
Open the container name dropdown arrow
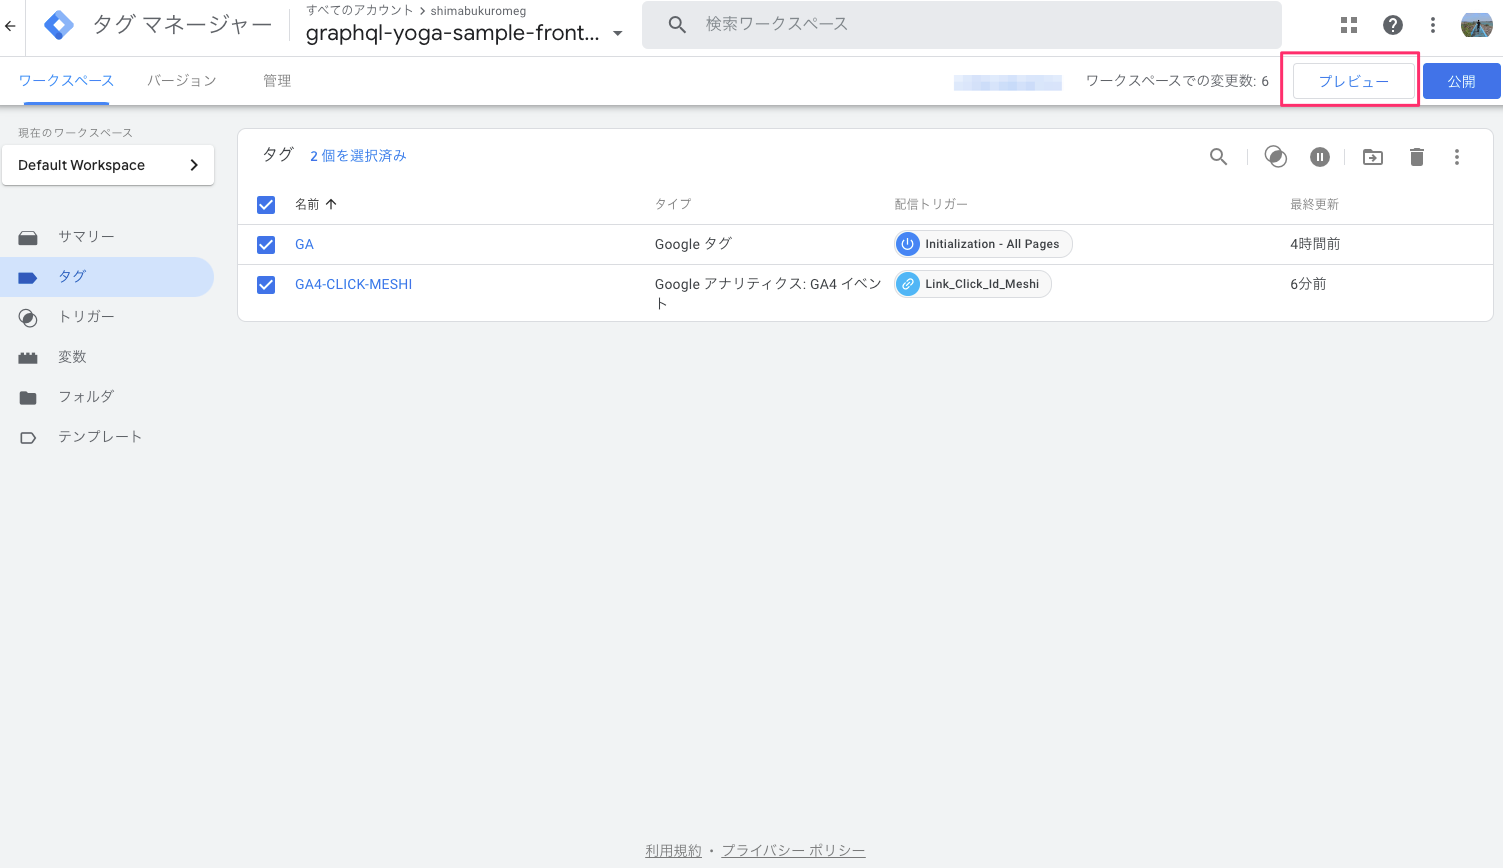pyautogui.click(x=617, y=33)
